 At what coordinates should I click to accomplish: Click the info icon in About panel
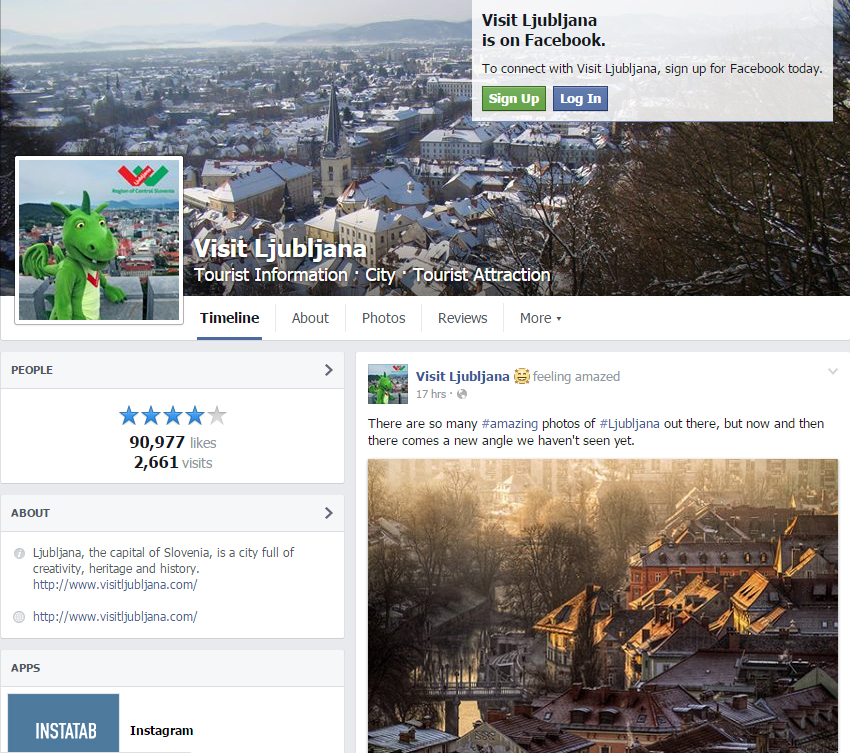point(19,554)
